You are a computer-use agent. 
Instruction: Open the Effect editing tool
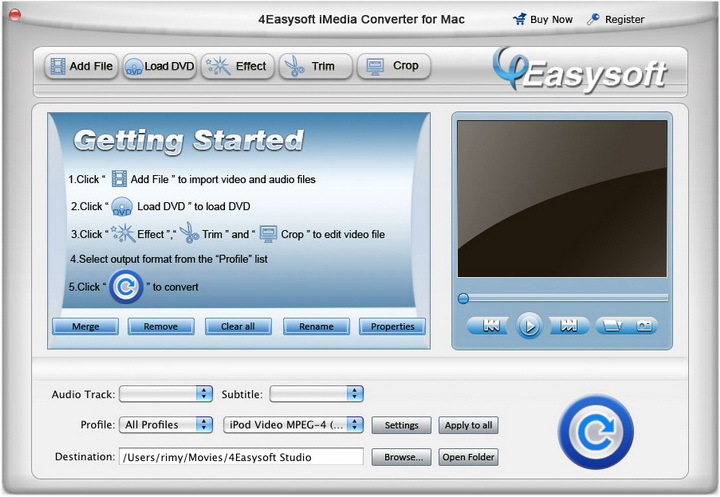237,66
